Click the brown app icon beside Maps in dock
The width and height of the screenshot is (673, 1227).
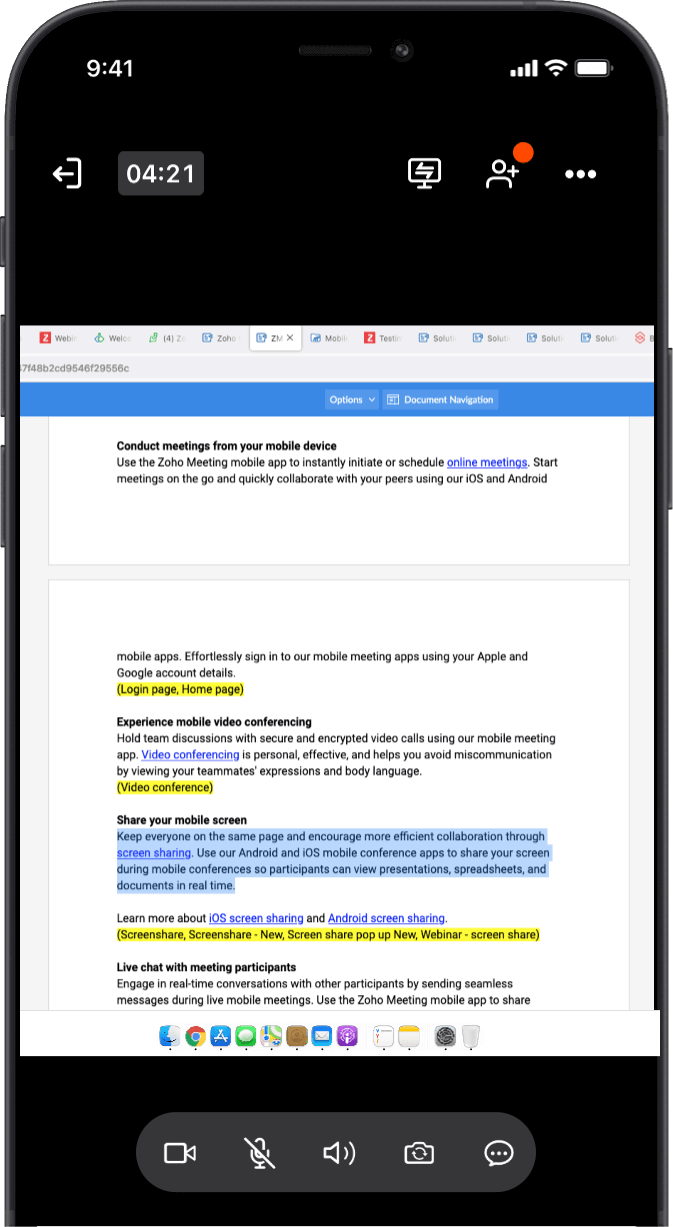tap(296, 1036)
